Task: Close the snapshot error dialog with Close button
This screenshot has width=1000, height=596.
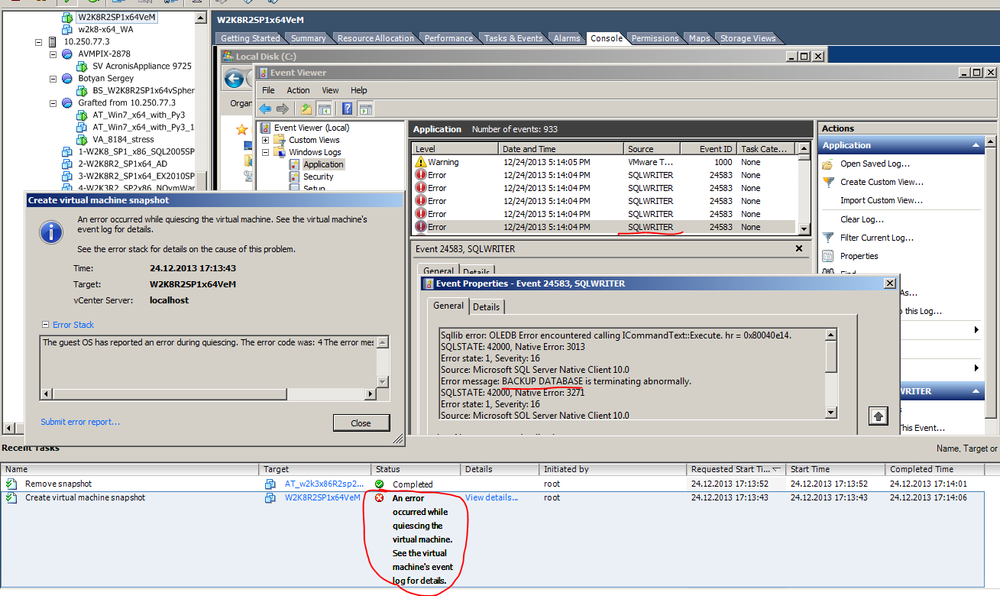Action: [x=361, y=423]
